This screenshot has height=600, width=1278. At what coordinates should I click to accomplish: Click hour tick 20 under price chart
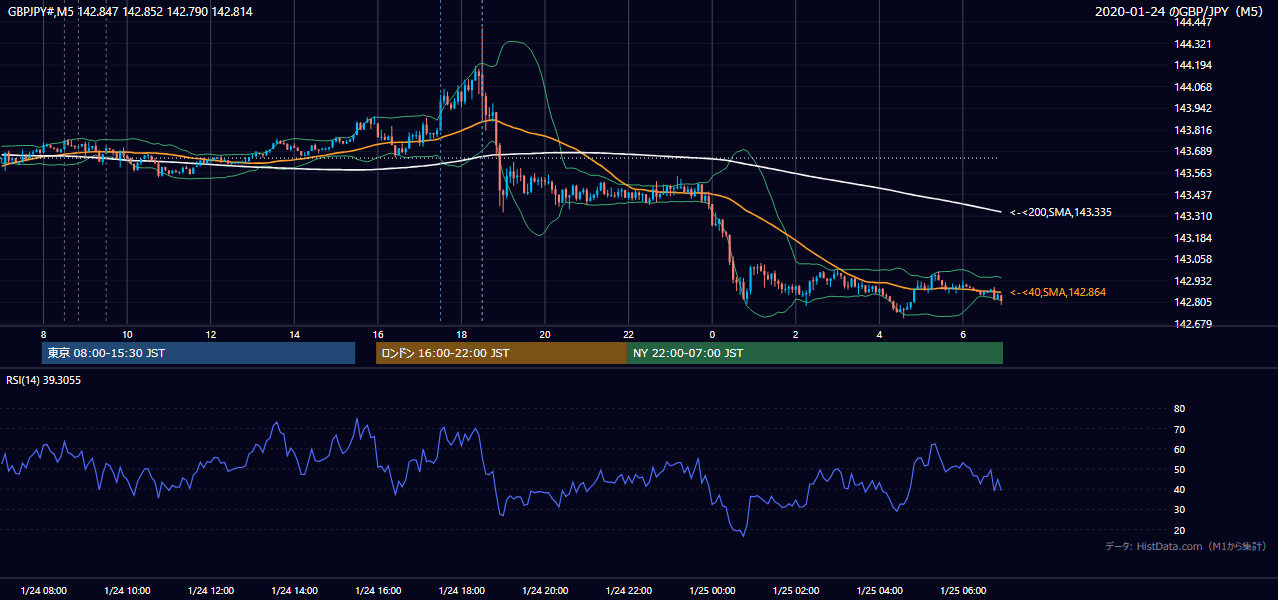pyautogui.click(x=545, y=334)
